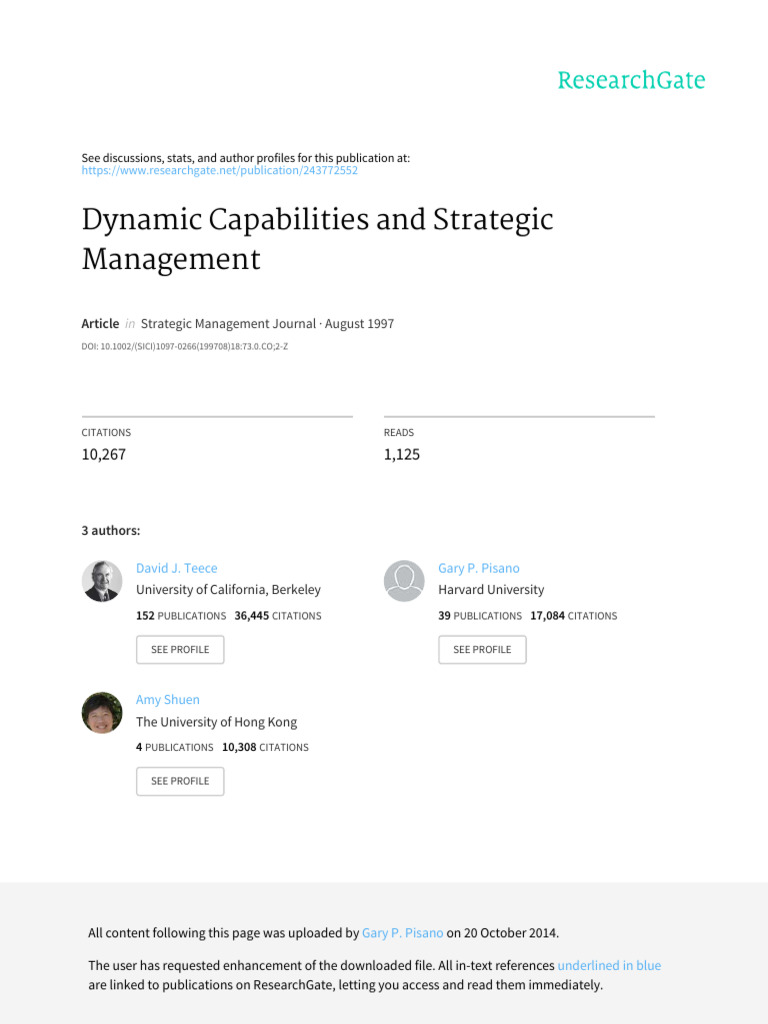Click See Profile under Amy Shuen
The image size is (768, 1024).
point(180,781)
